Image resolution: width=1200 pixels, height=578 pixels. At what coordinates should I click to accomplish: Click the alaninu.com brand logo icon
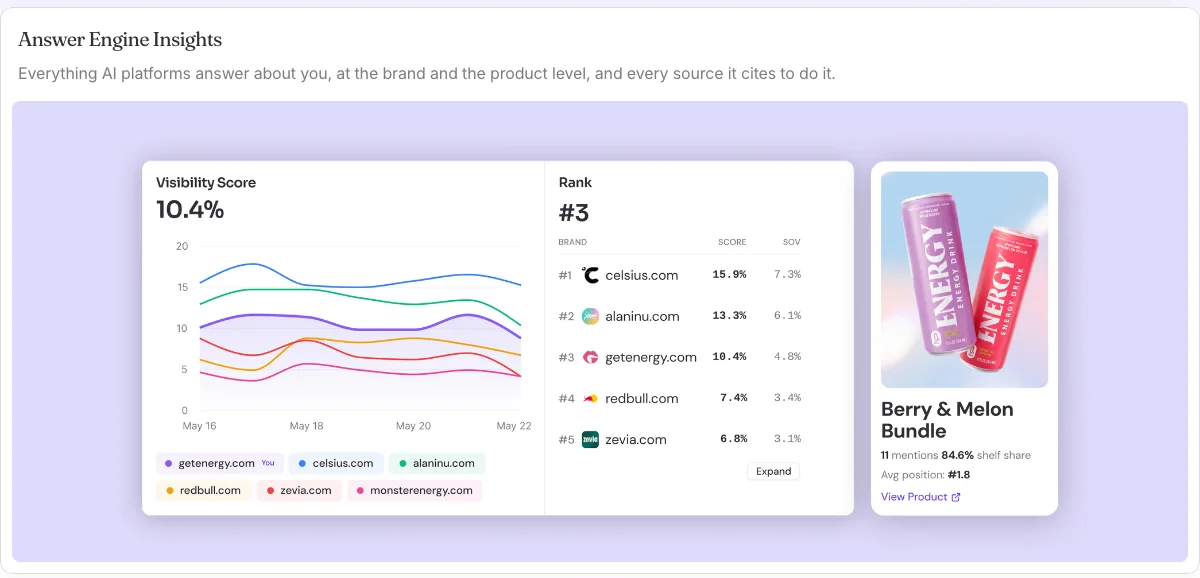590,316
